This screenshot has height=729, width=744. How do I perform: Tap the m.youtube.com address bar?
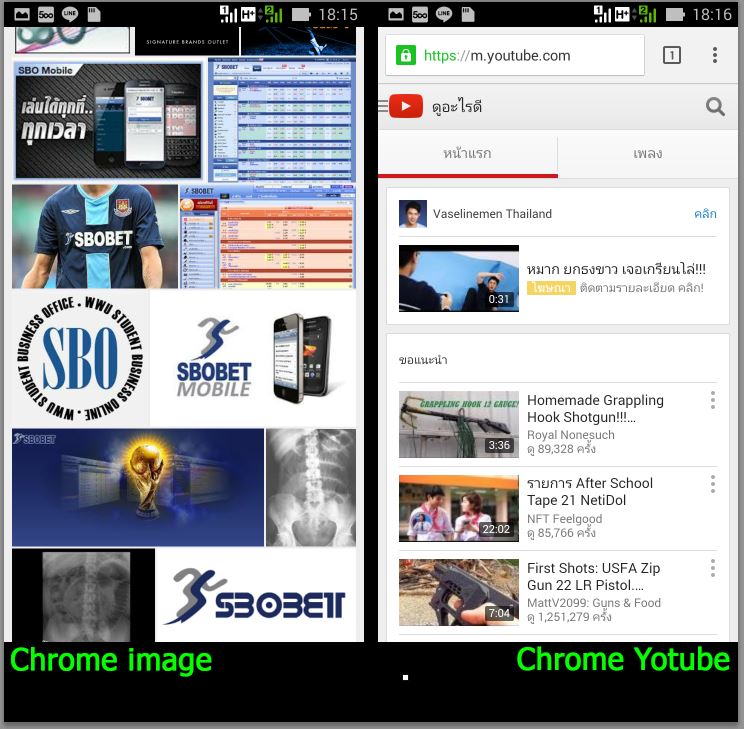[x=515, y=55]
